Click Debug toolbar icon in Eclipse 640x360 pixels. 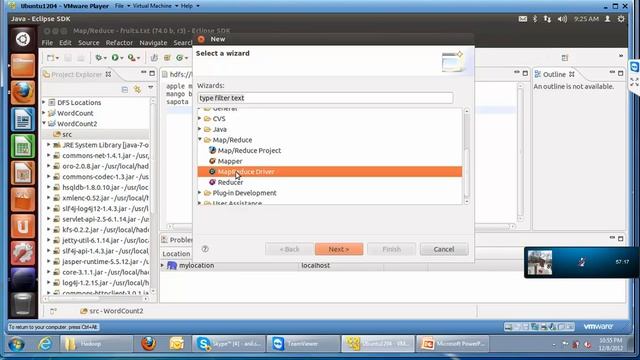(98, 58)
